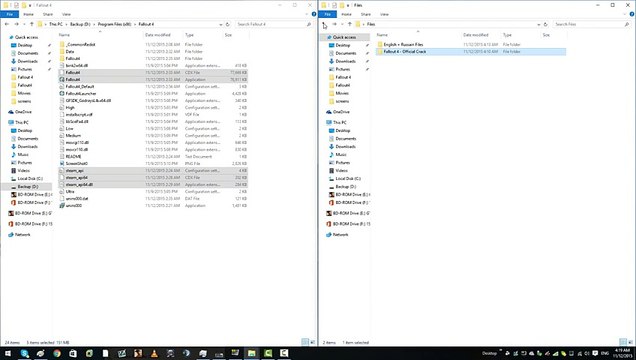Select the ScreenShot0 PNG file
636x360 pixels.
click(x=153, y=163)
